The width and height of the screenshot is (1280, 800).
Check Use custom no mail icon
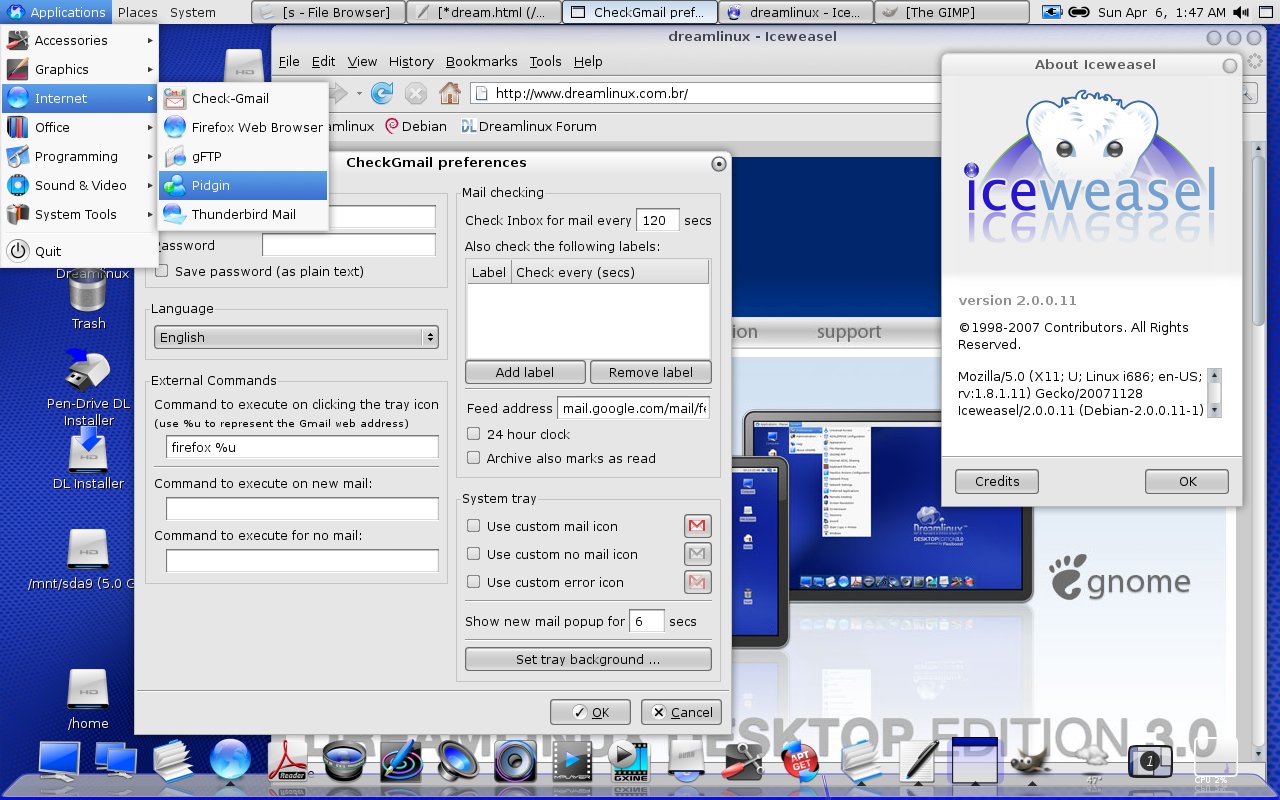pos(474,554)
